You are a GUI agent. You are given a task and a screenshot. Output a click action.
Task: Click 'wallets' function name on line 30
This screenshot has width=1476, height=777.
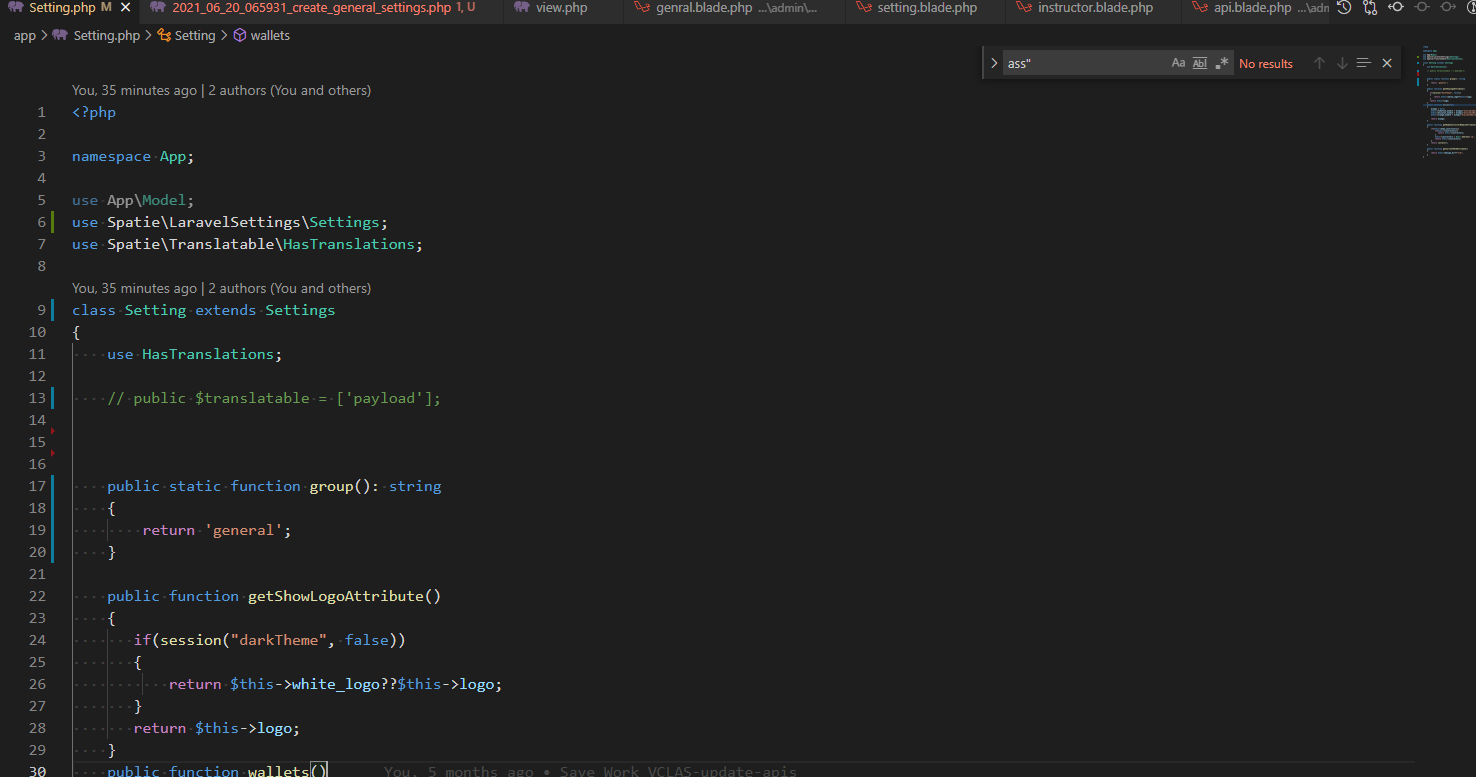(x=279, y=771)
